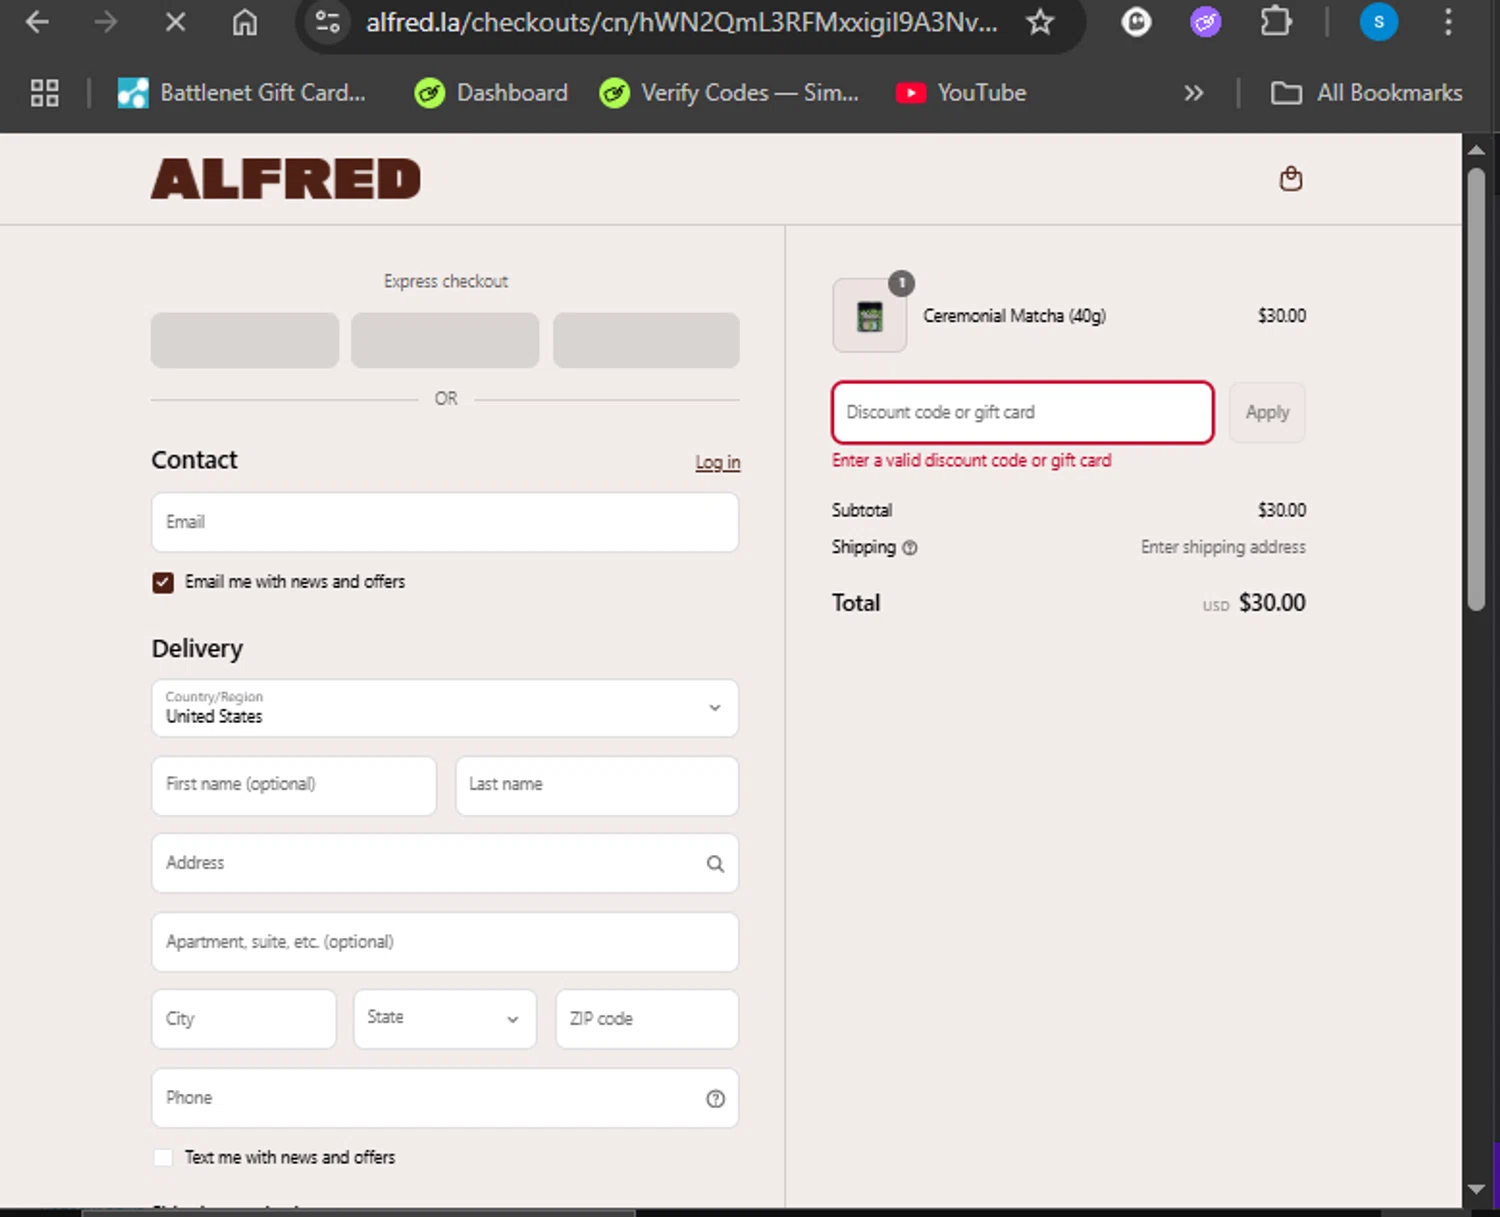
Task: Focus the Phone field
Action: (445, 1098)
